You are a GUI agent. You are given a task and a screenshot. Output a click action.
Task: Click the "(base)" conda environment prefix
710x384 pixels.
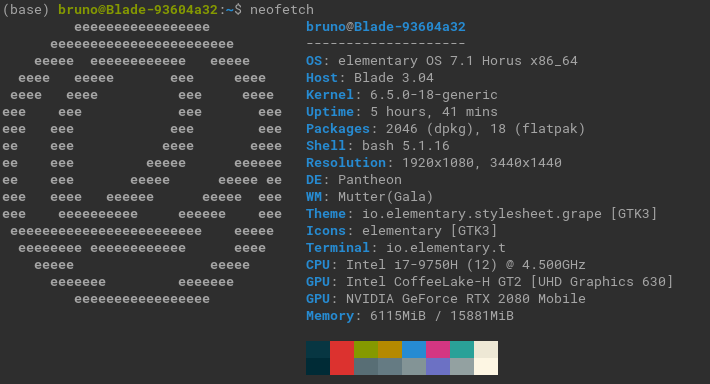click(x=26, y=10)
